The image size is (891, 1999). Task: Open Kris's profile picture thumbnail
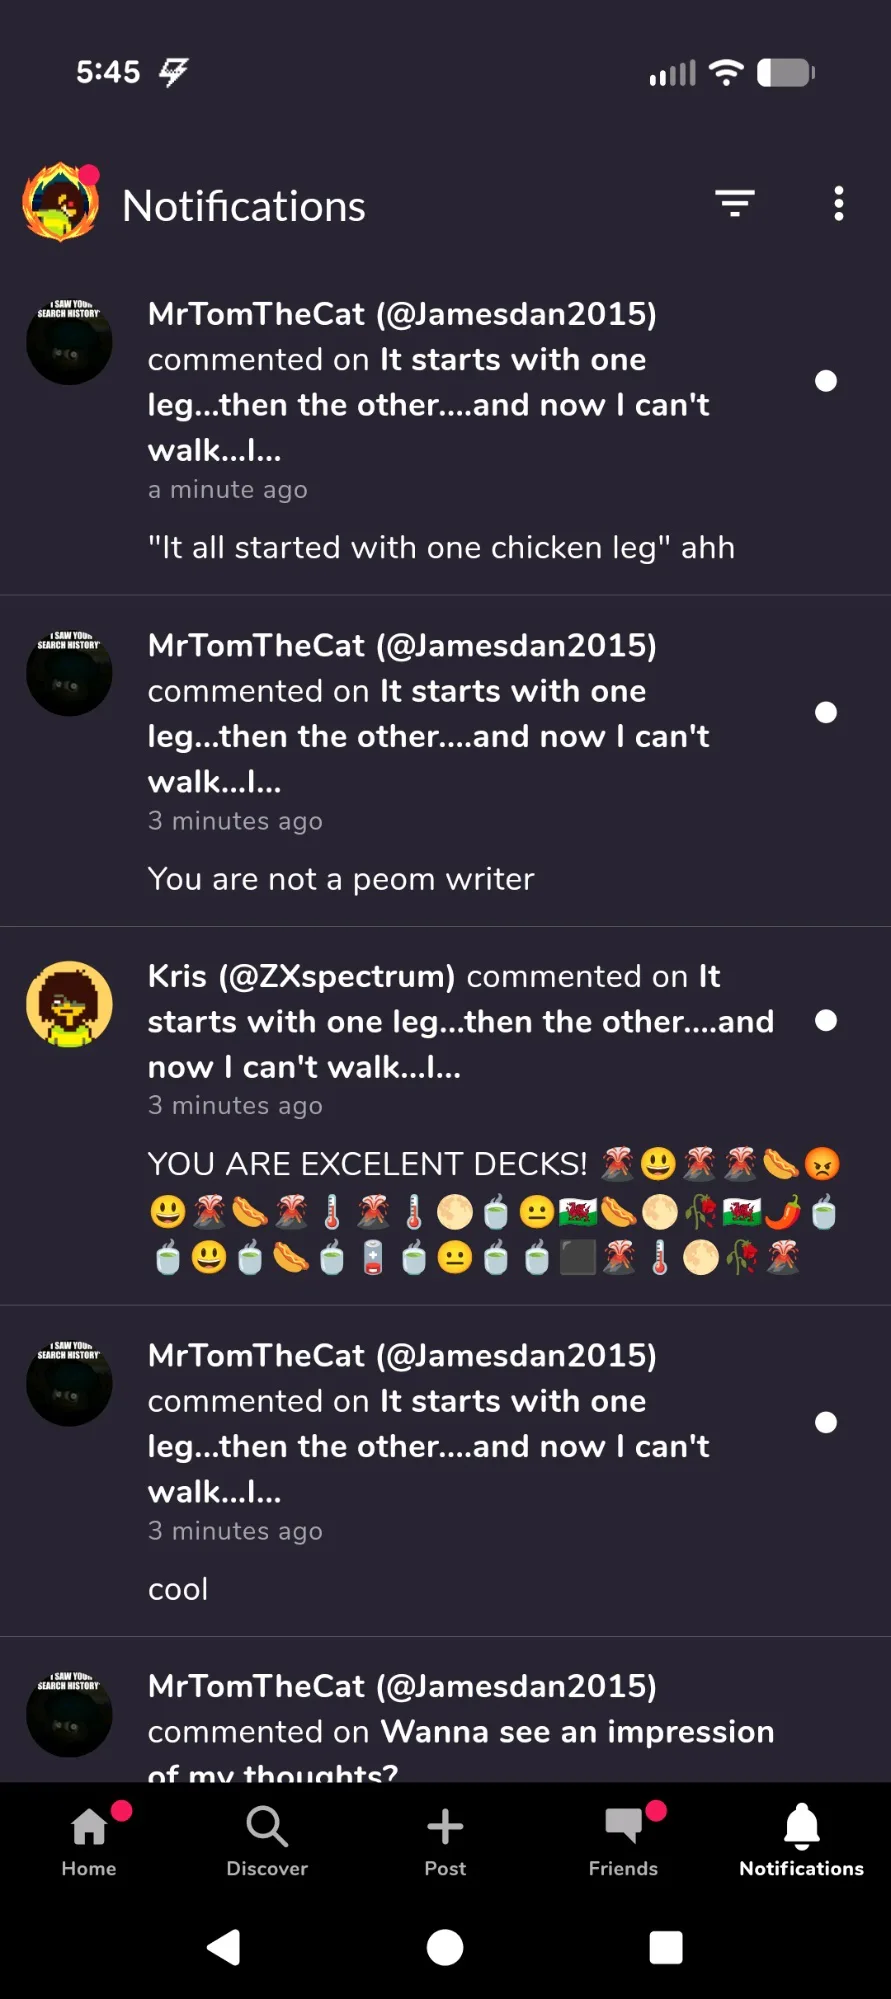69,1004
